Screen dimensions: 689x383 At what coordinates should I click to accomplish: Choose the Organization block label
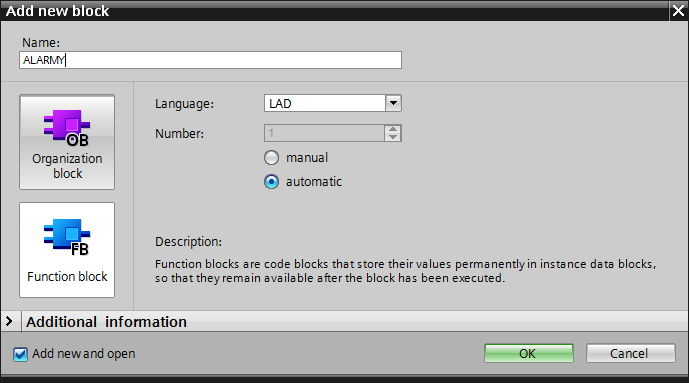click(67, 166)
